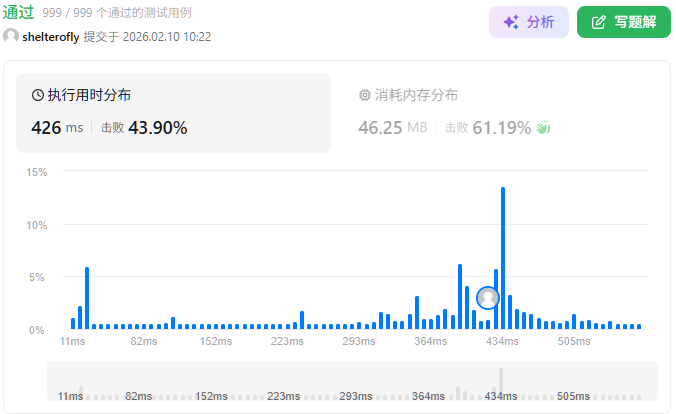Click the tallest bar in the histogram

tap(502, 258)
